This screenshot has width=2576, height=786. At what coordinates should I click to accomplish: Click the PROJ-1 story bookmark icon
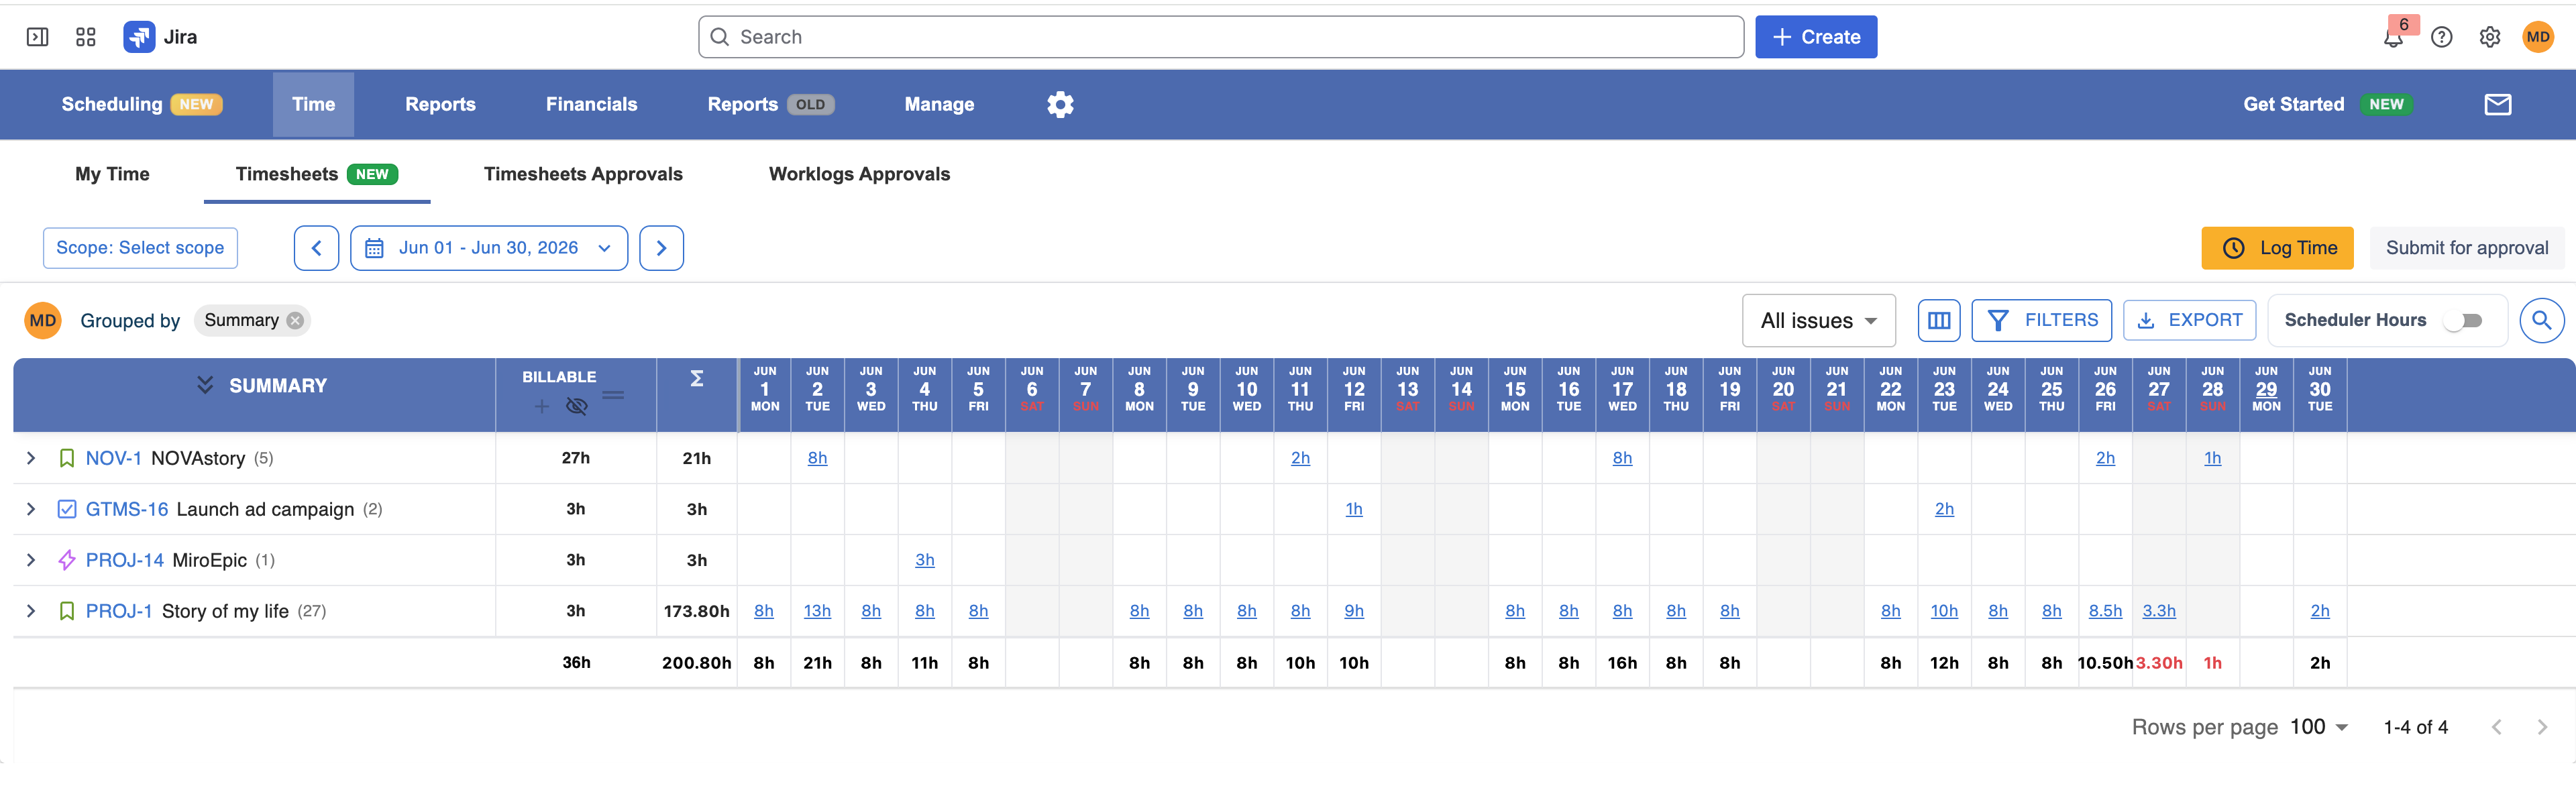pyautogui.click(x=67, y=611)
